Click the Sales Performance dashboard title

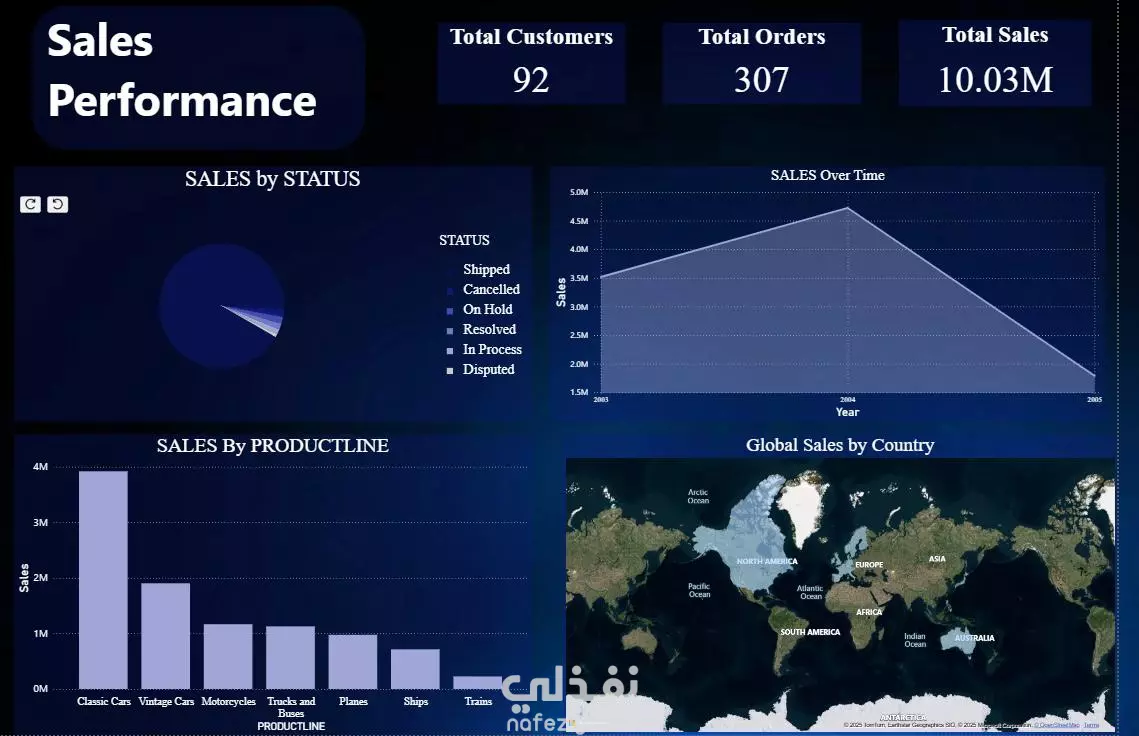click(182, 70)
